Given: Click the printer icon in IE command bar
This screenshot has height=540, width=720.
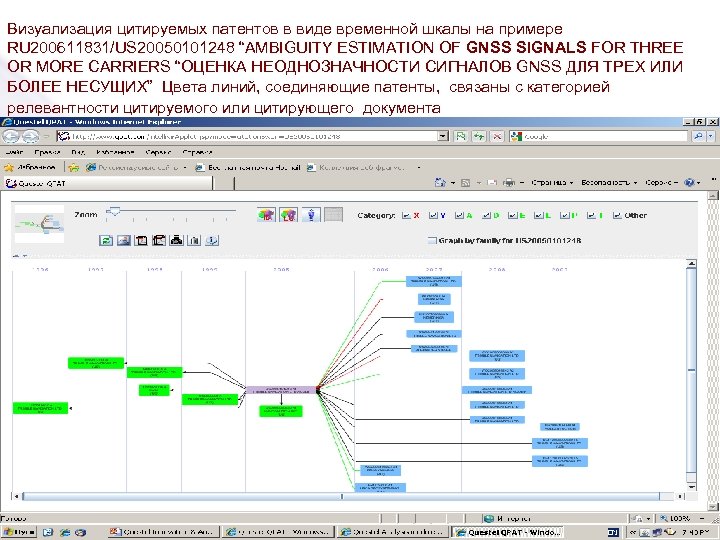Looking at the screenshot, I should pyautogui.click(x=508, y=183).
